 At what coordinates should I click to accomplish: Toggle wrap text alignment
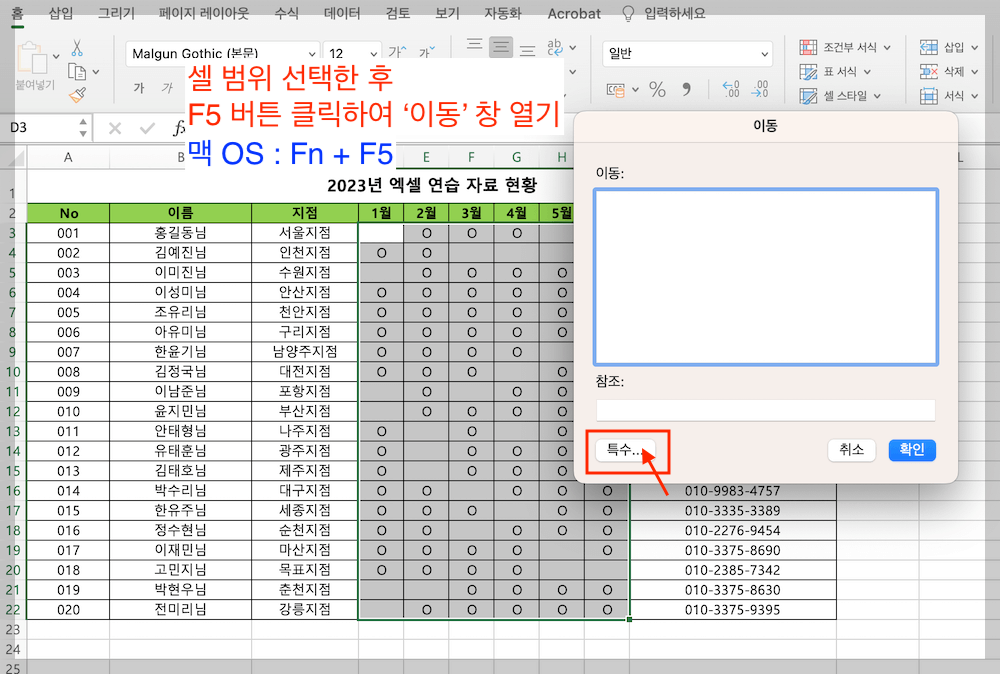(556, 48)
